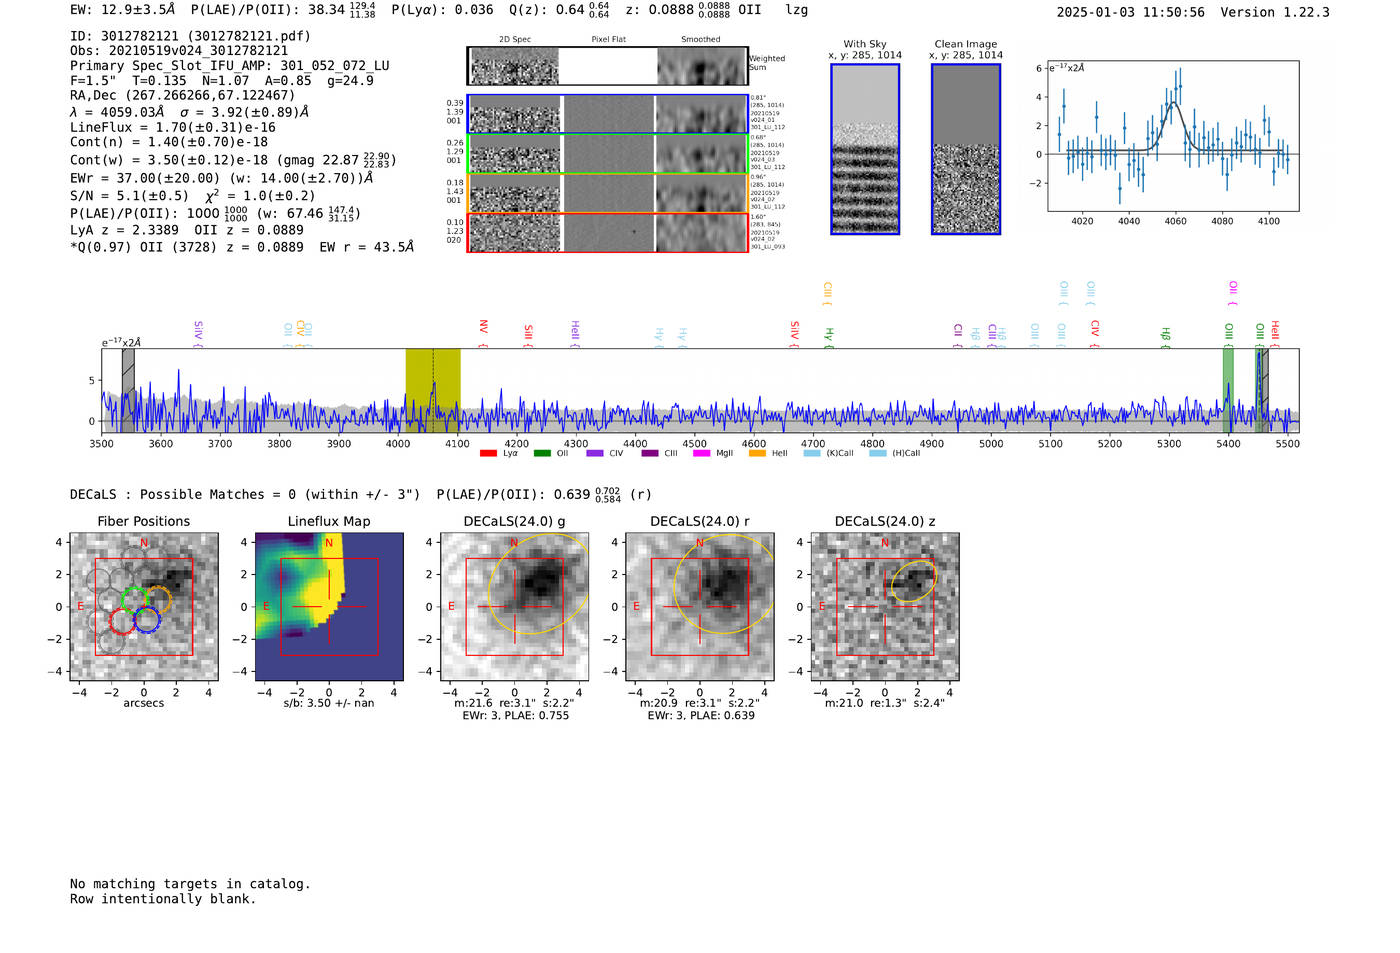This screenshot has width=1400, height=953.
Task: Click the green Hβ line marker label
Action: coord(1165,336)
